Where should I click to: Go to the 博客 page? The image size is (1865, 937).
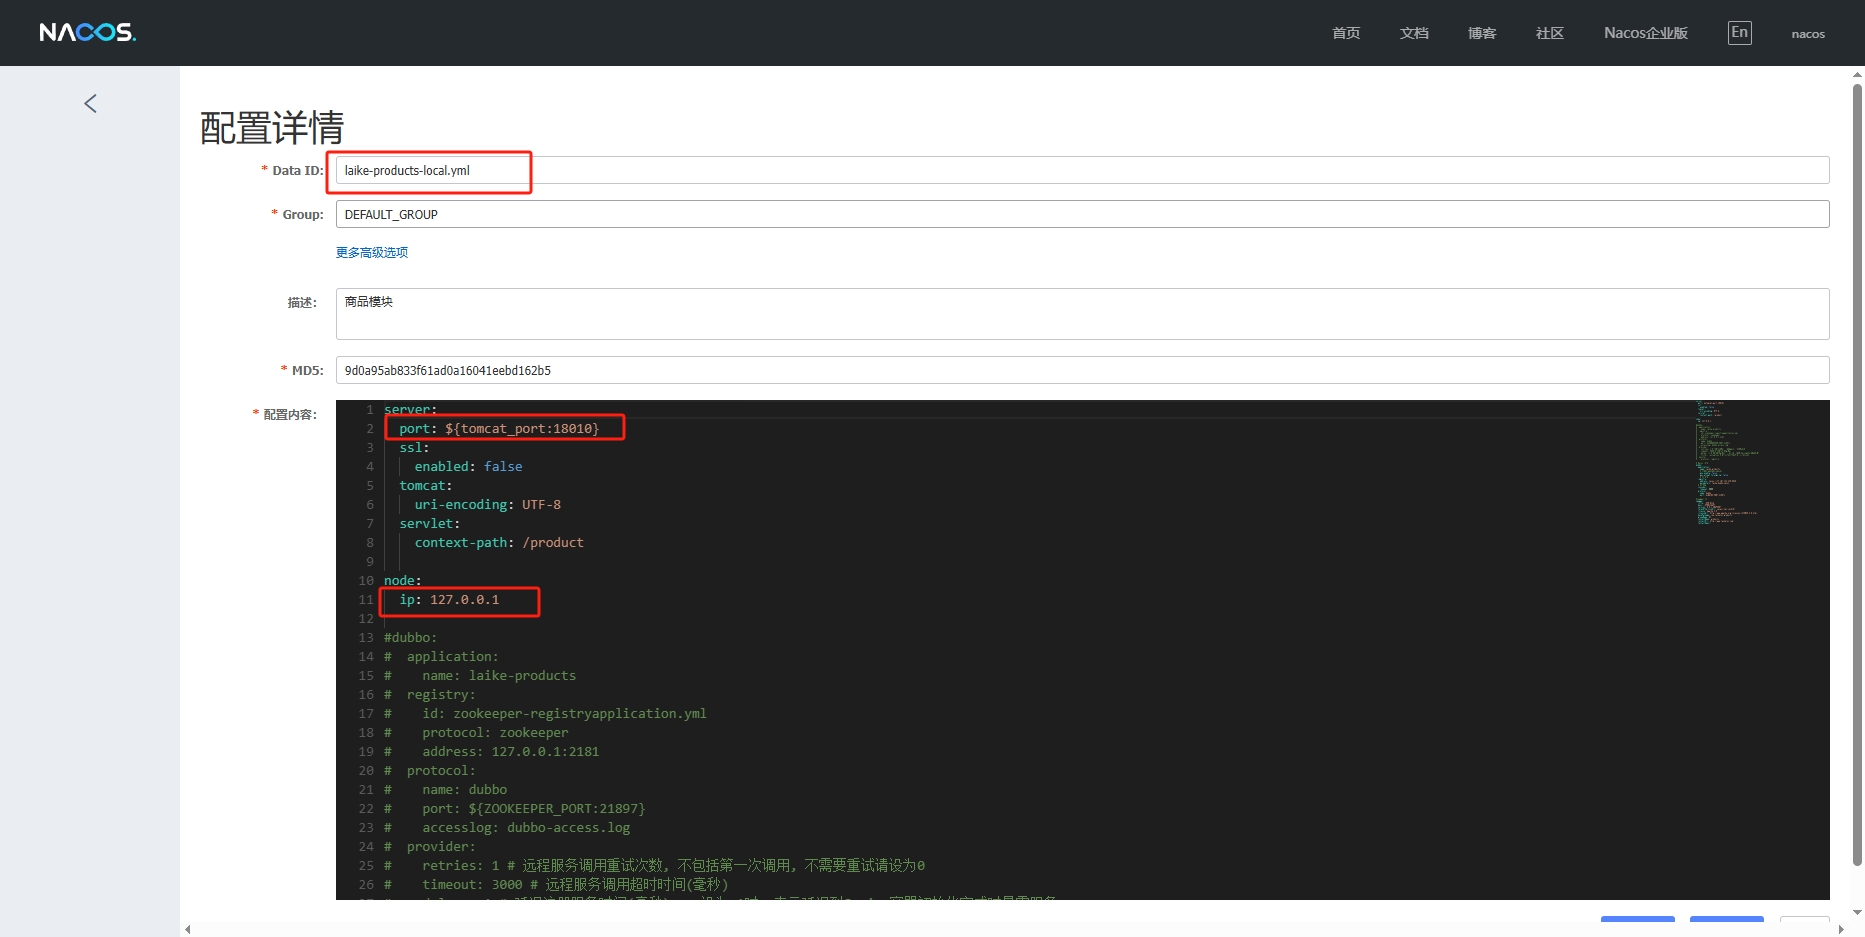point(1481,34)
